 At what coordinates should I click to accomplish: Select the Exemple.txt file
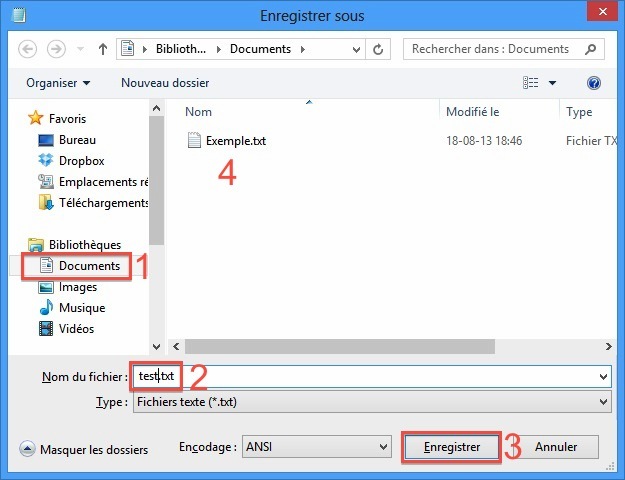(x=235, y=141)
